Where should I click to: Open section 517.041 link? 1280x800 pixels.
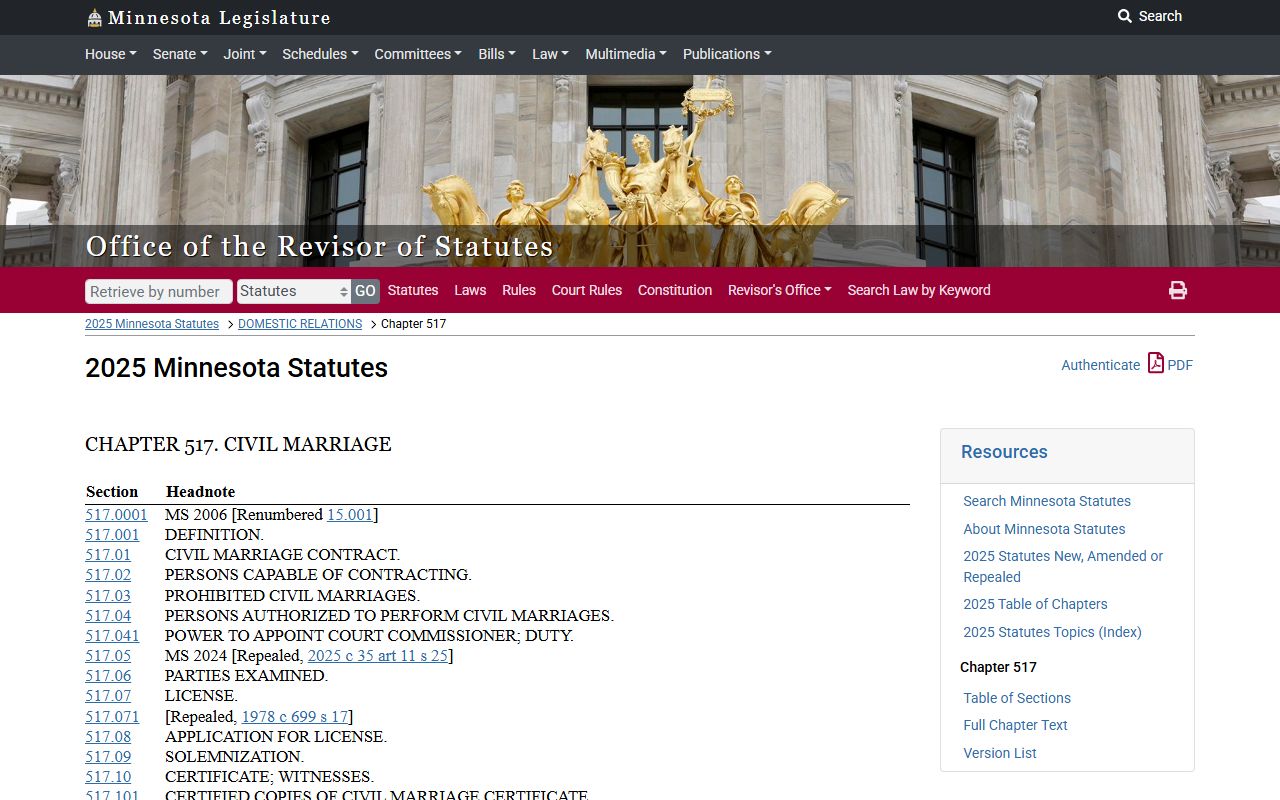[112, 636]
